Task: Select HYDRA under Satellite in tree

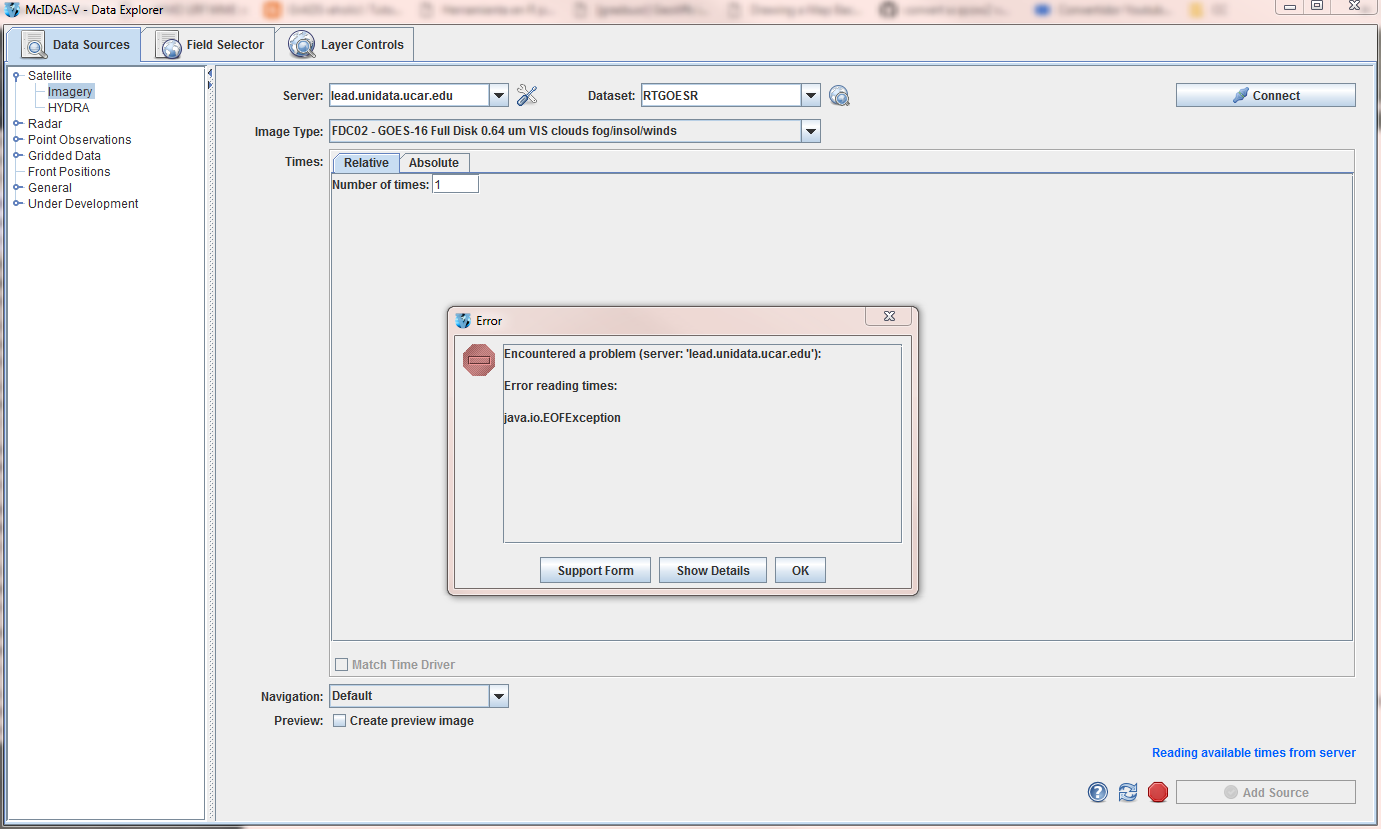Action: pyautogui.click(x=68, y=108)
